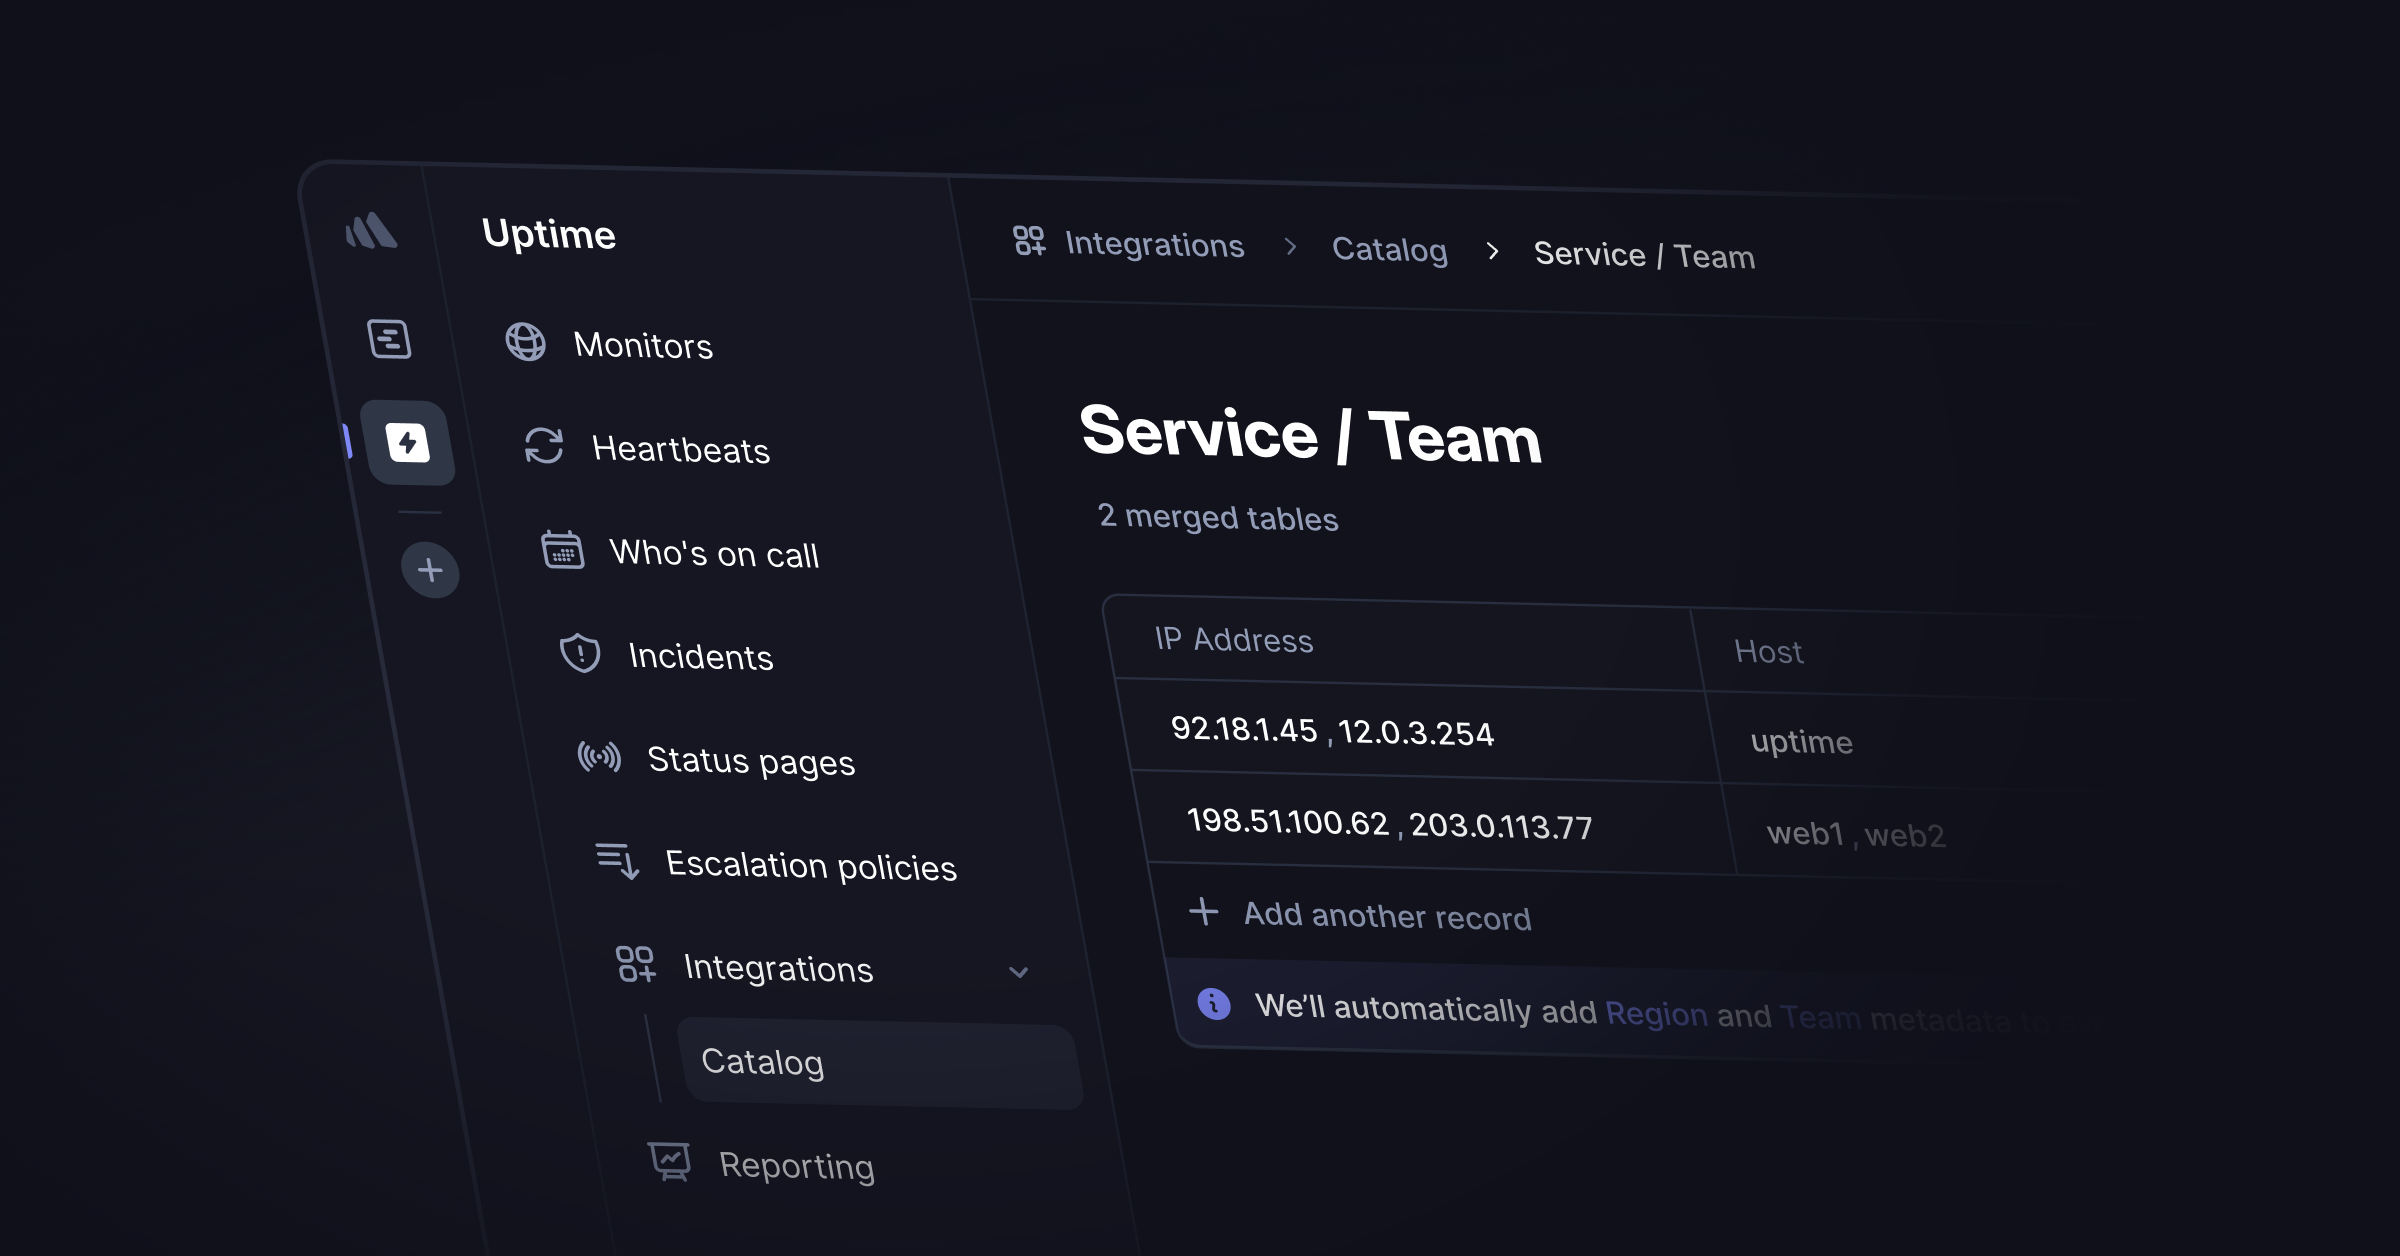Screen dimensions: 2400x1256
Task: Click the calendar icon for Who's on call
Action: coord(563,550)
